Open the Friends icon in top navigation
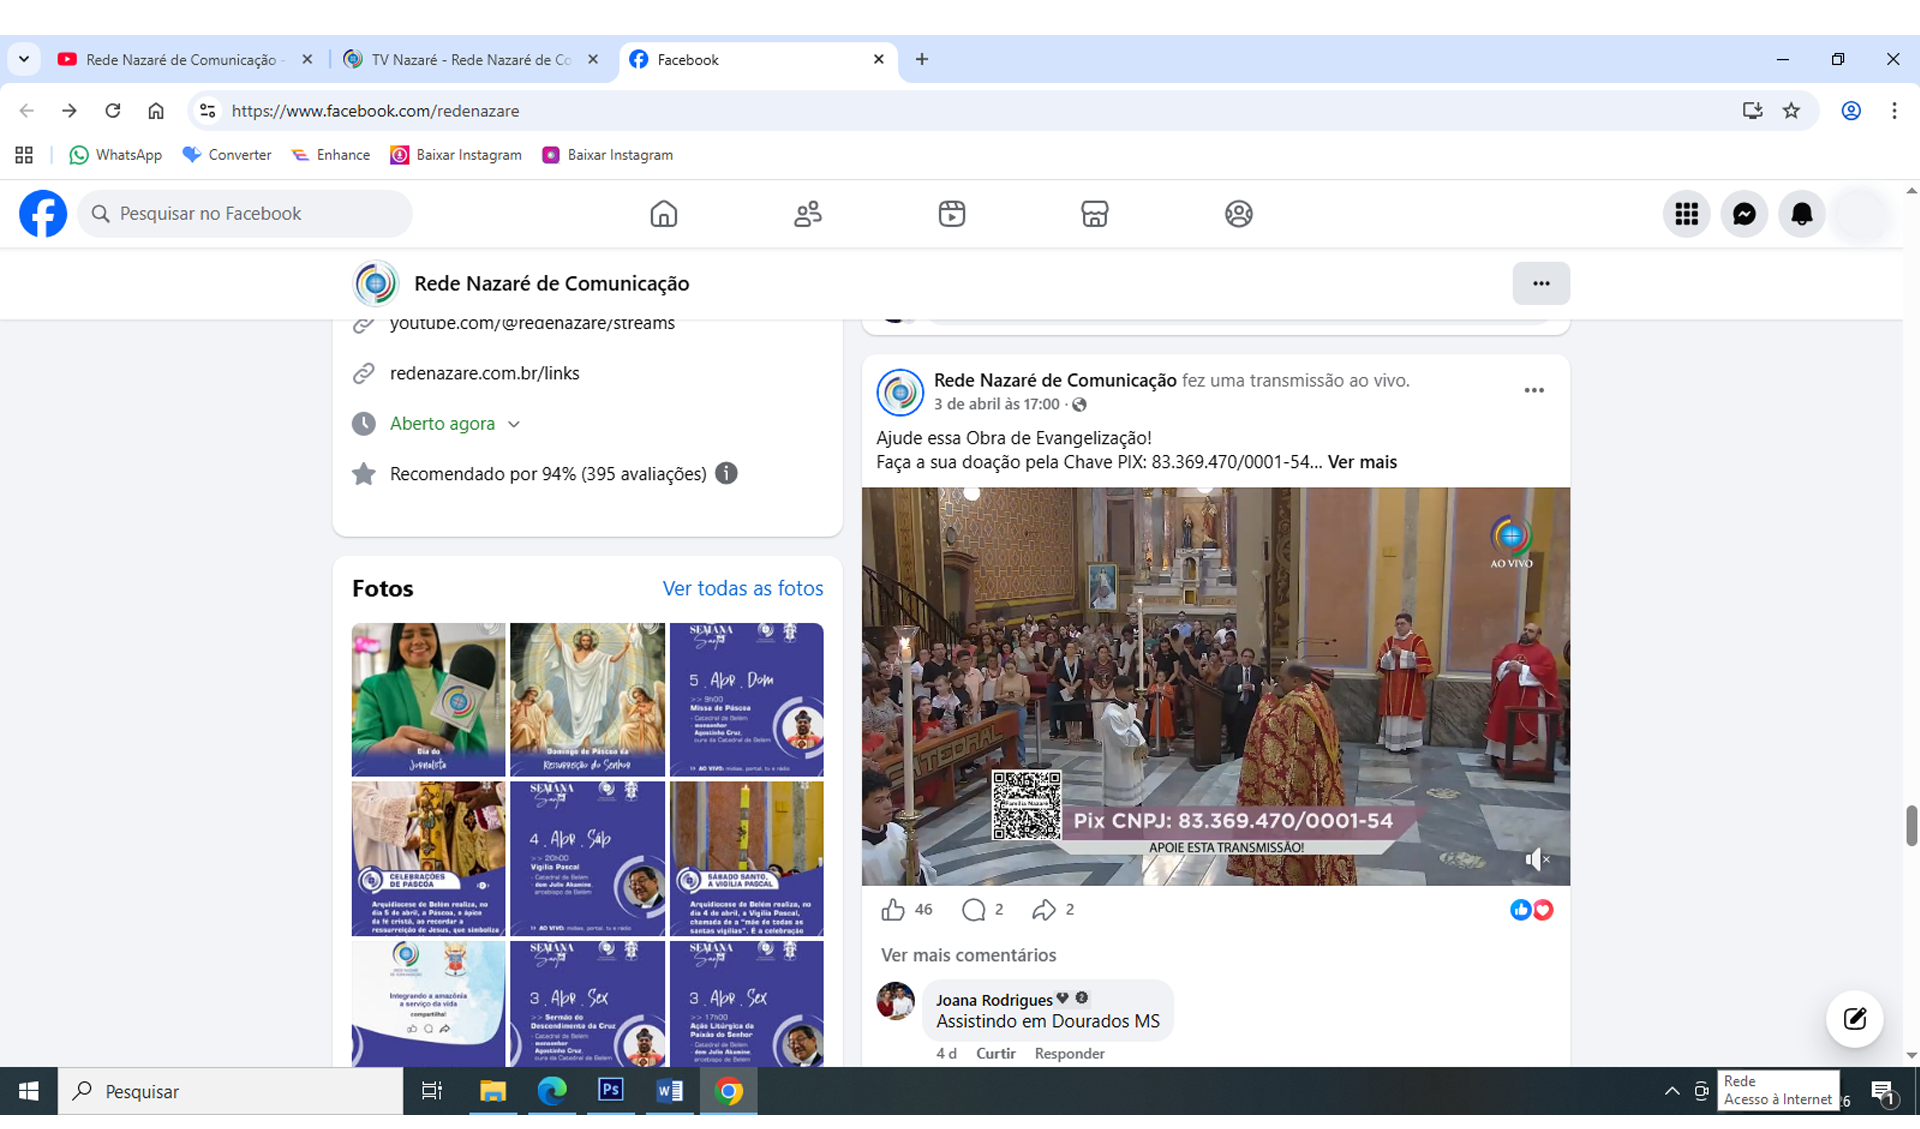This screenshot has height=1129, width=1920. tap(807, 214)
